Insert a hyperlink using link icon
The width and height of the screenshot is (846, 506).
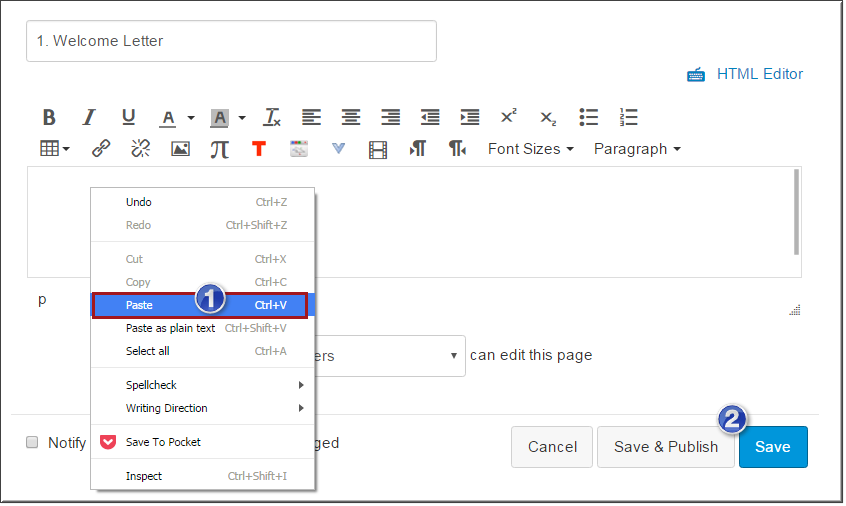click(x=101, y=149)
